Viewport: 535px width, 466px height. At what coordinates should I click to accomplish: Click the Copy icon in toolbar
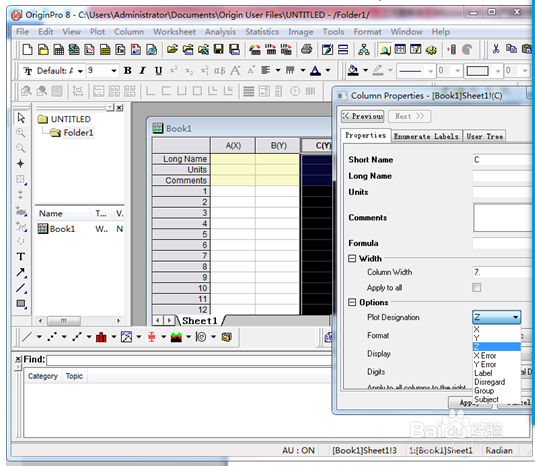(511, 49)
